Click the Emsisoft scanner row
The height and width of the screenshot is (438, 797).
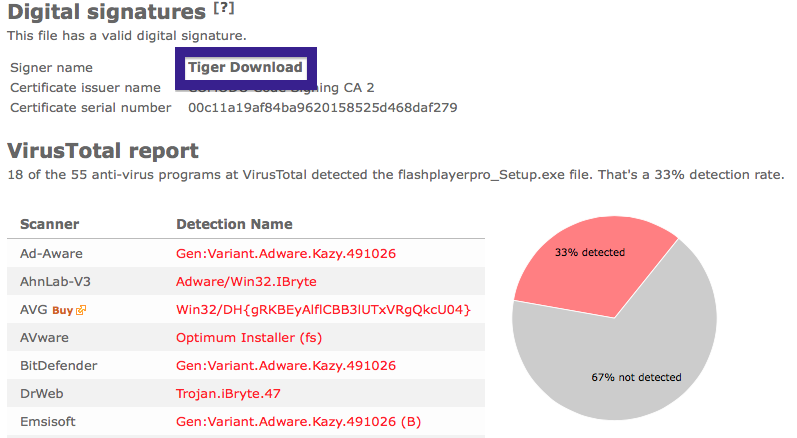pyautogui.click(x=246, y=422)
